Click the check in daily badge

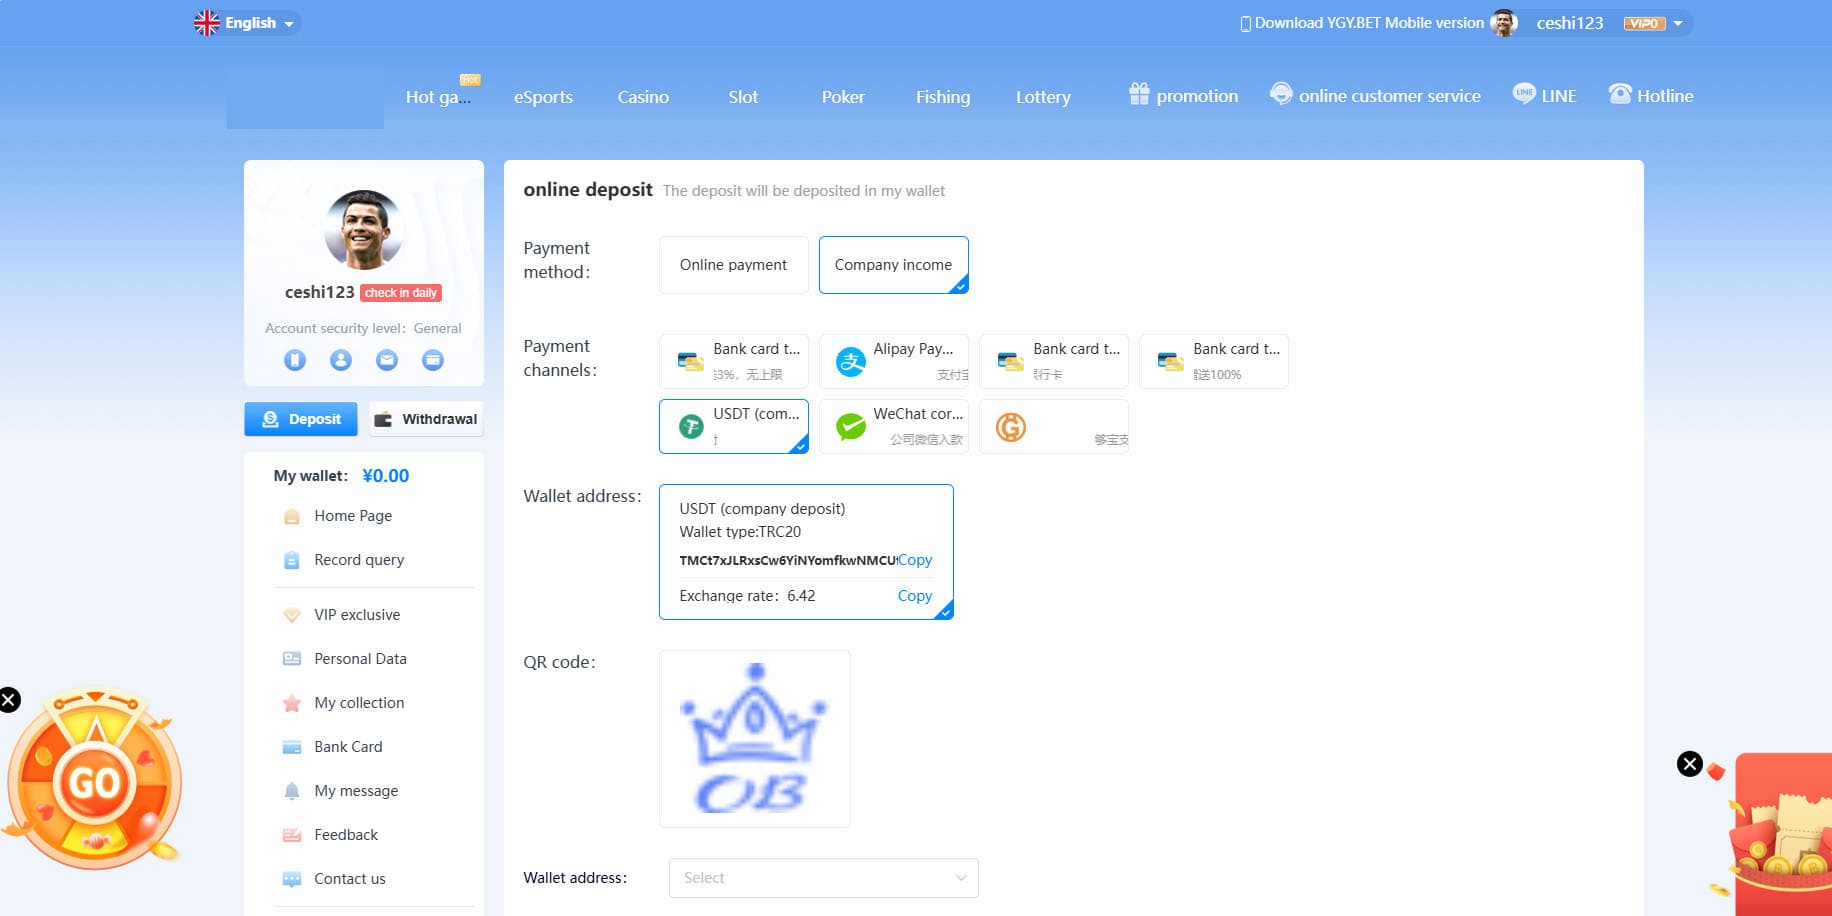pos(401,293)
